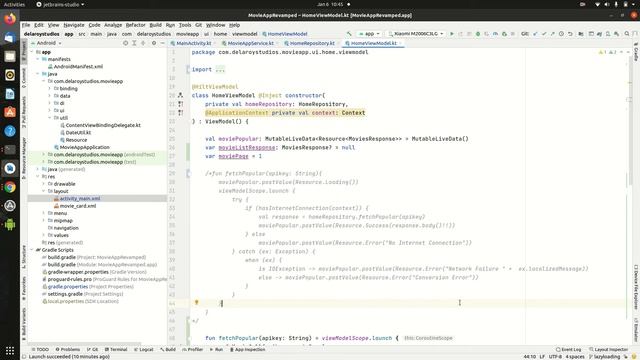Collapse the manifests folder
This screenshot has height=360, width=640.
(x=38, y=59)
